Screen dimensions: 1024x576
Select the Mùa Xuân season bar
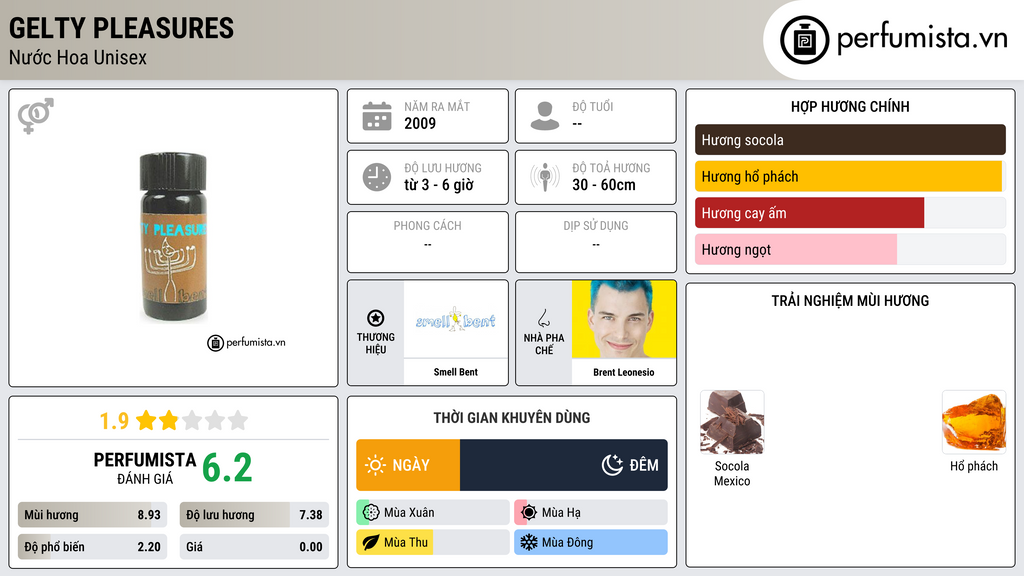click(433, 513)
